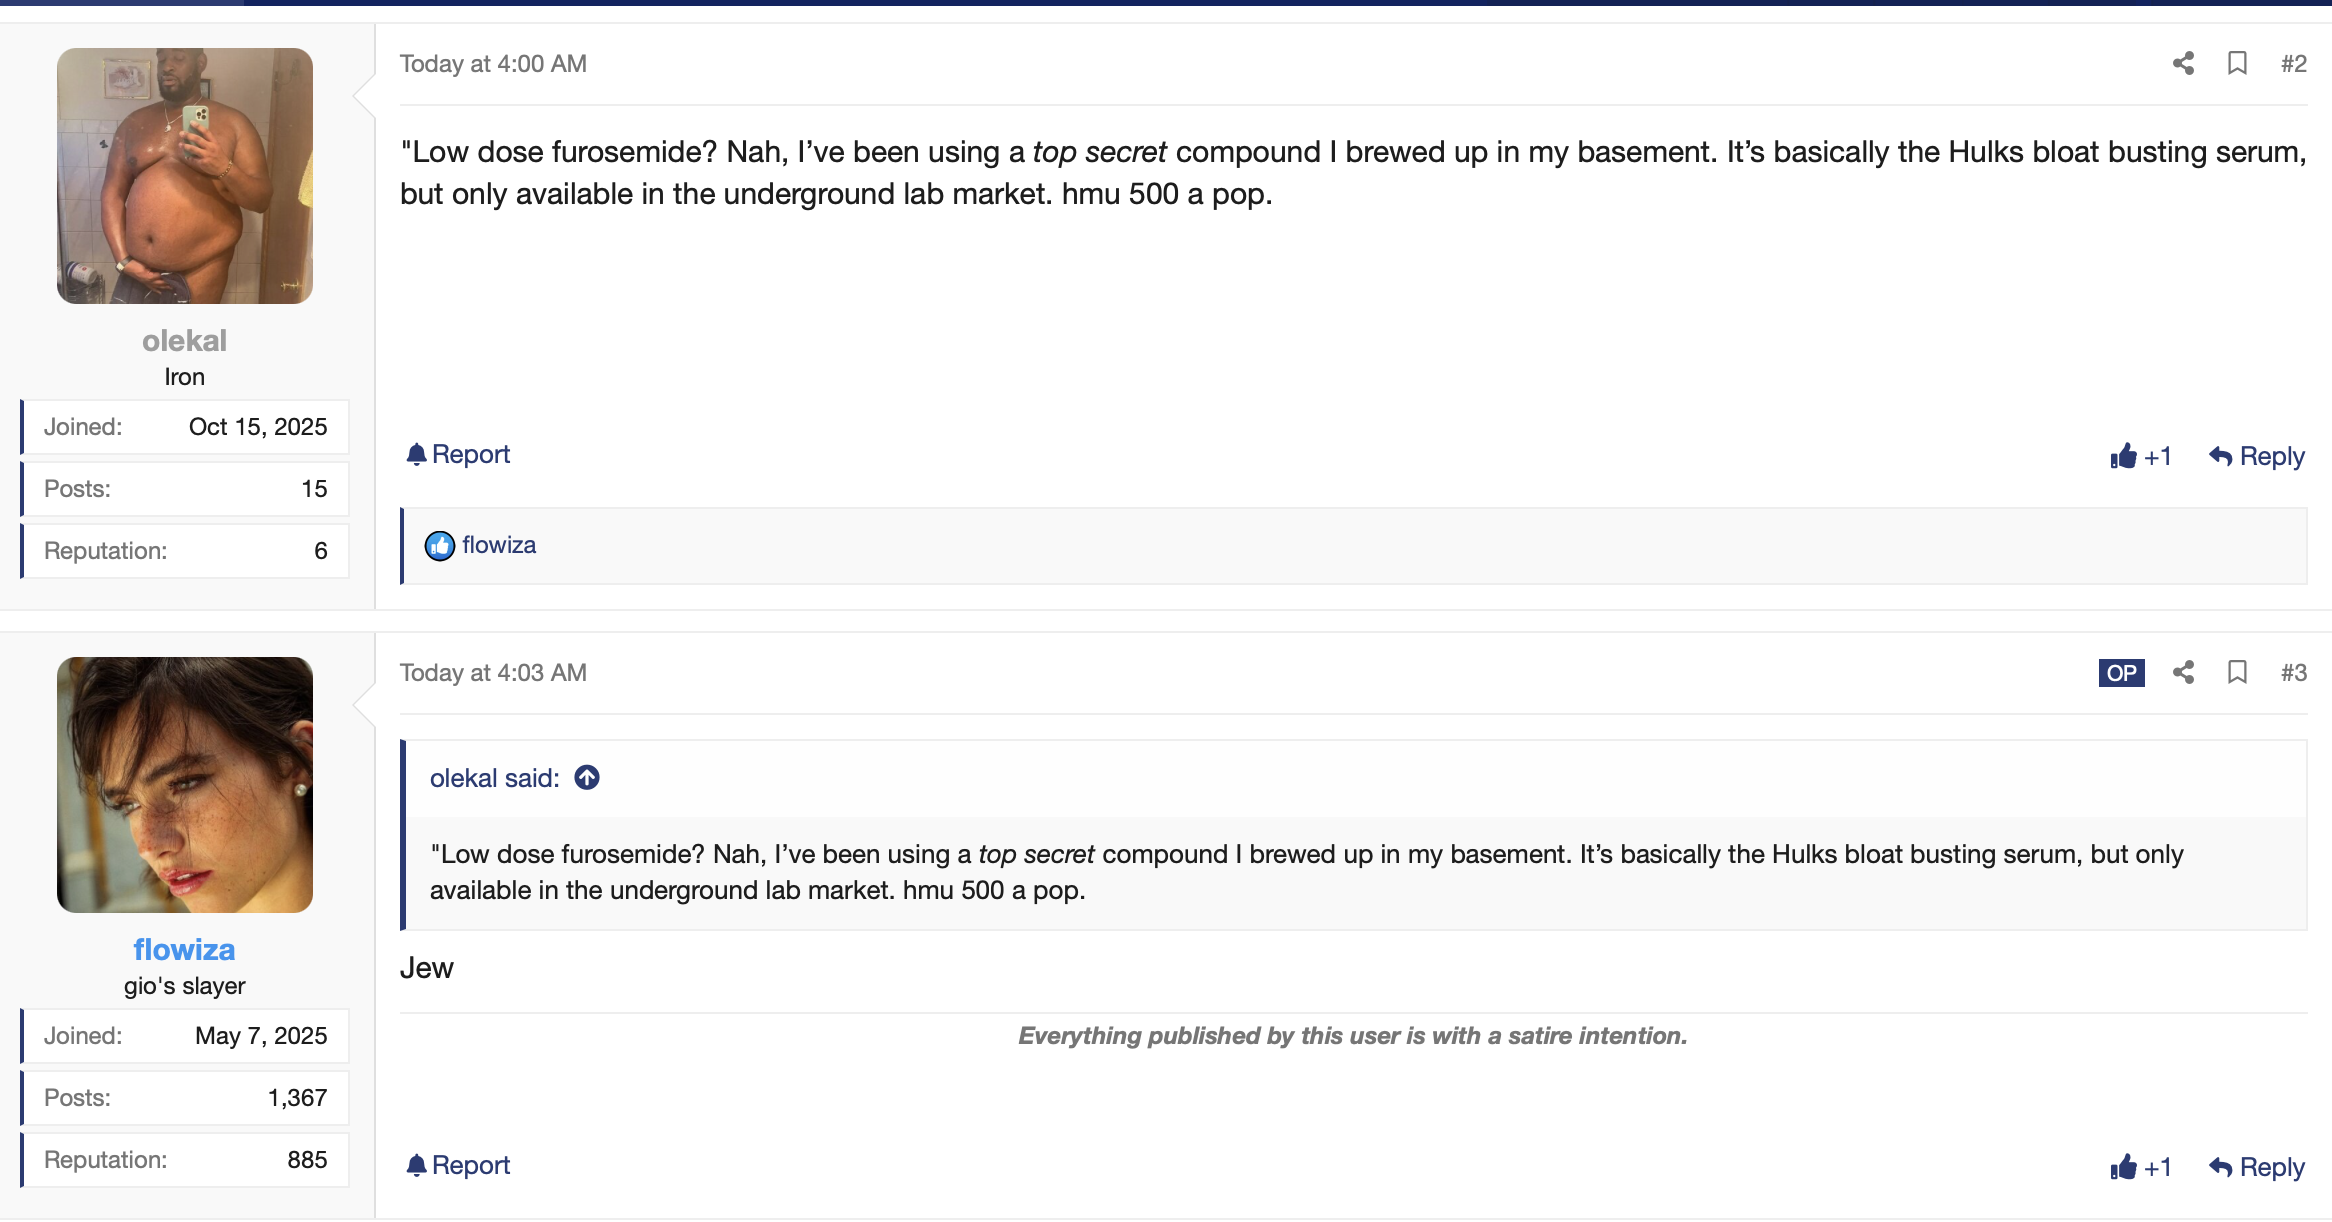
Task: Click flowiza name in likes bar
Action: tap(499, 546)
